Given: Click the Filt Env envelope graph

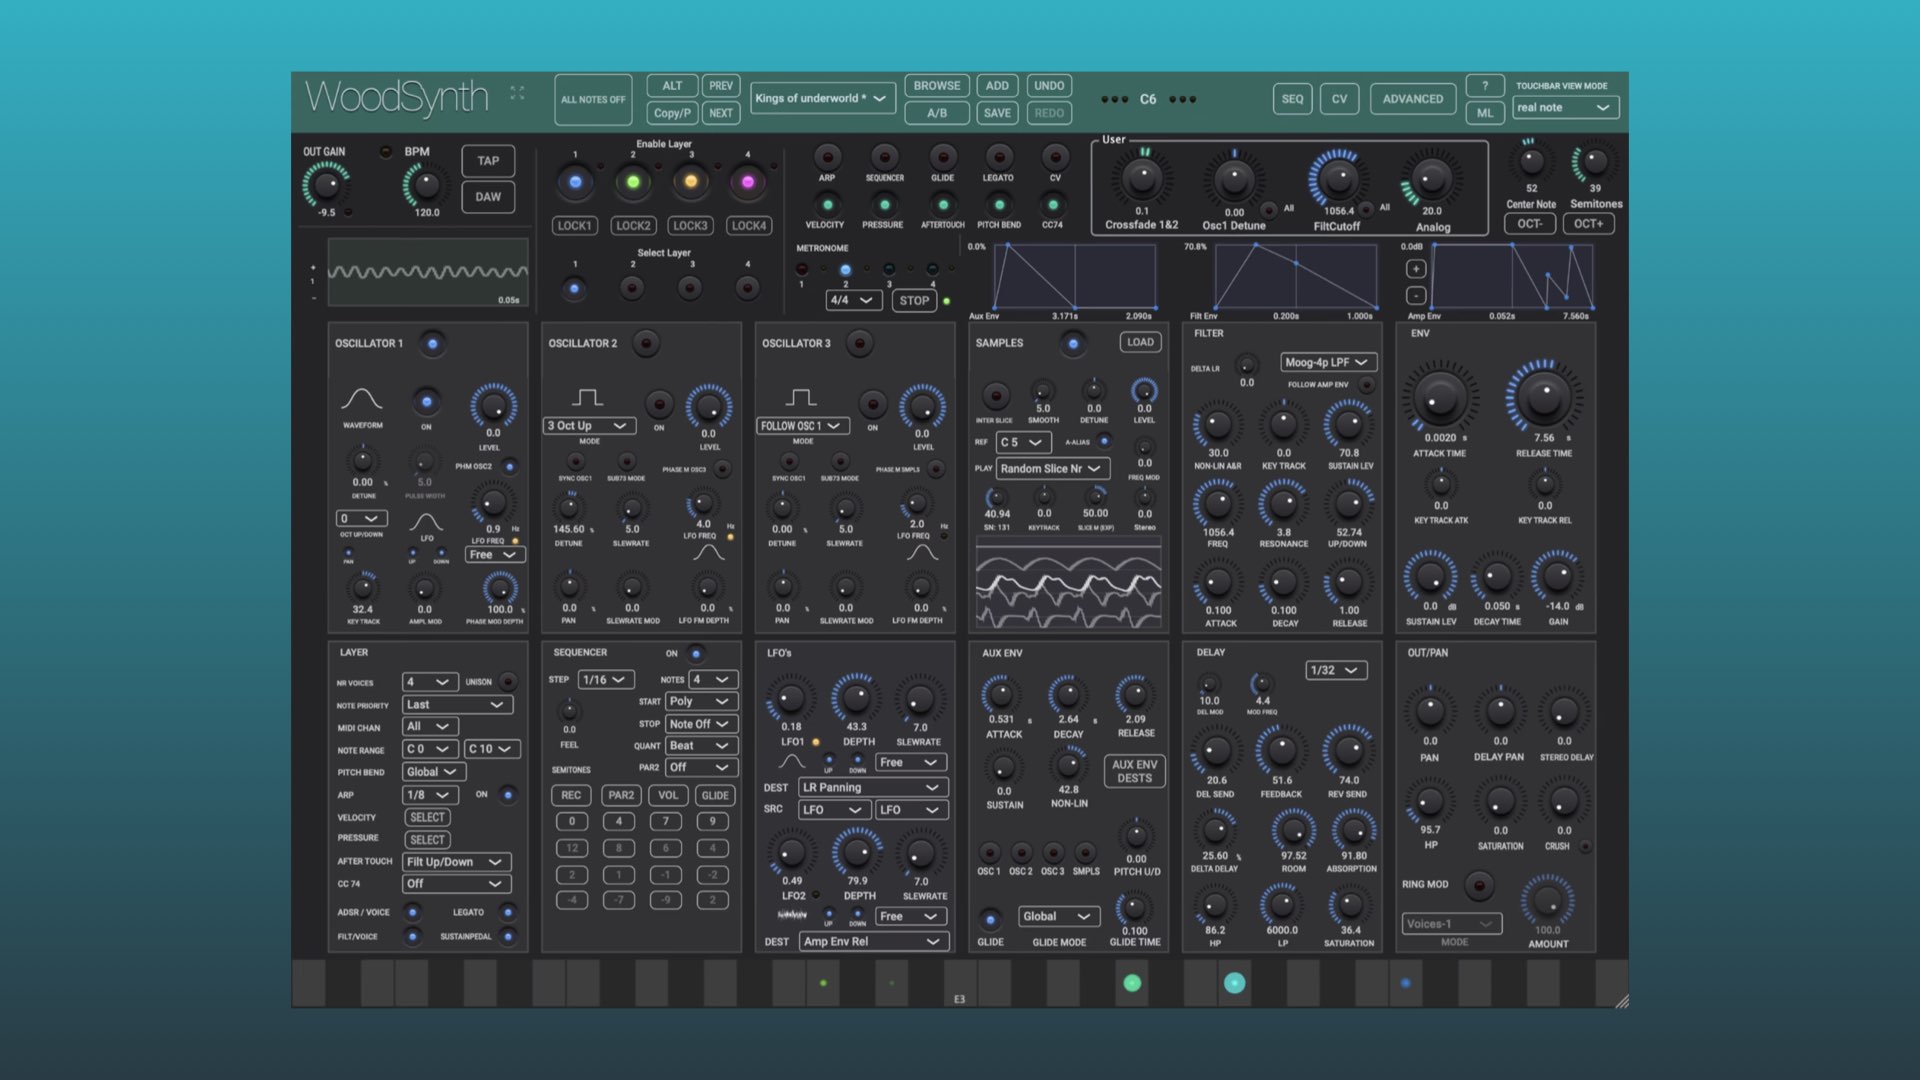Looking at the screenshot, I should point(1296,276).
